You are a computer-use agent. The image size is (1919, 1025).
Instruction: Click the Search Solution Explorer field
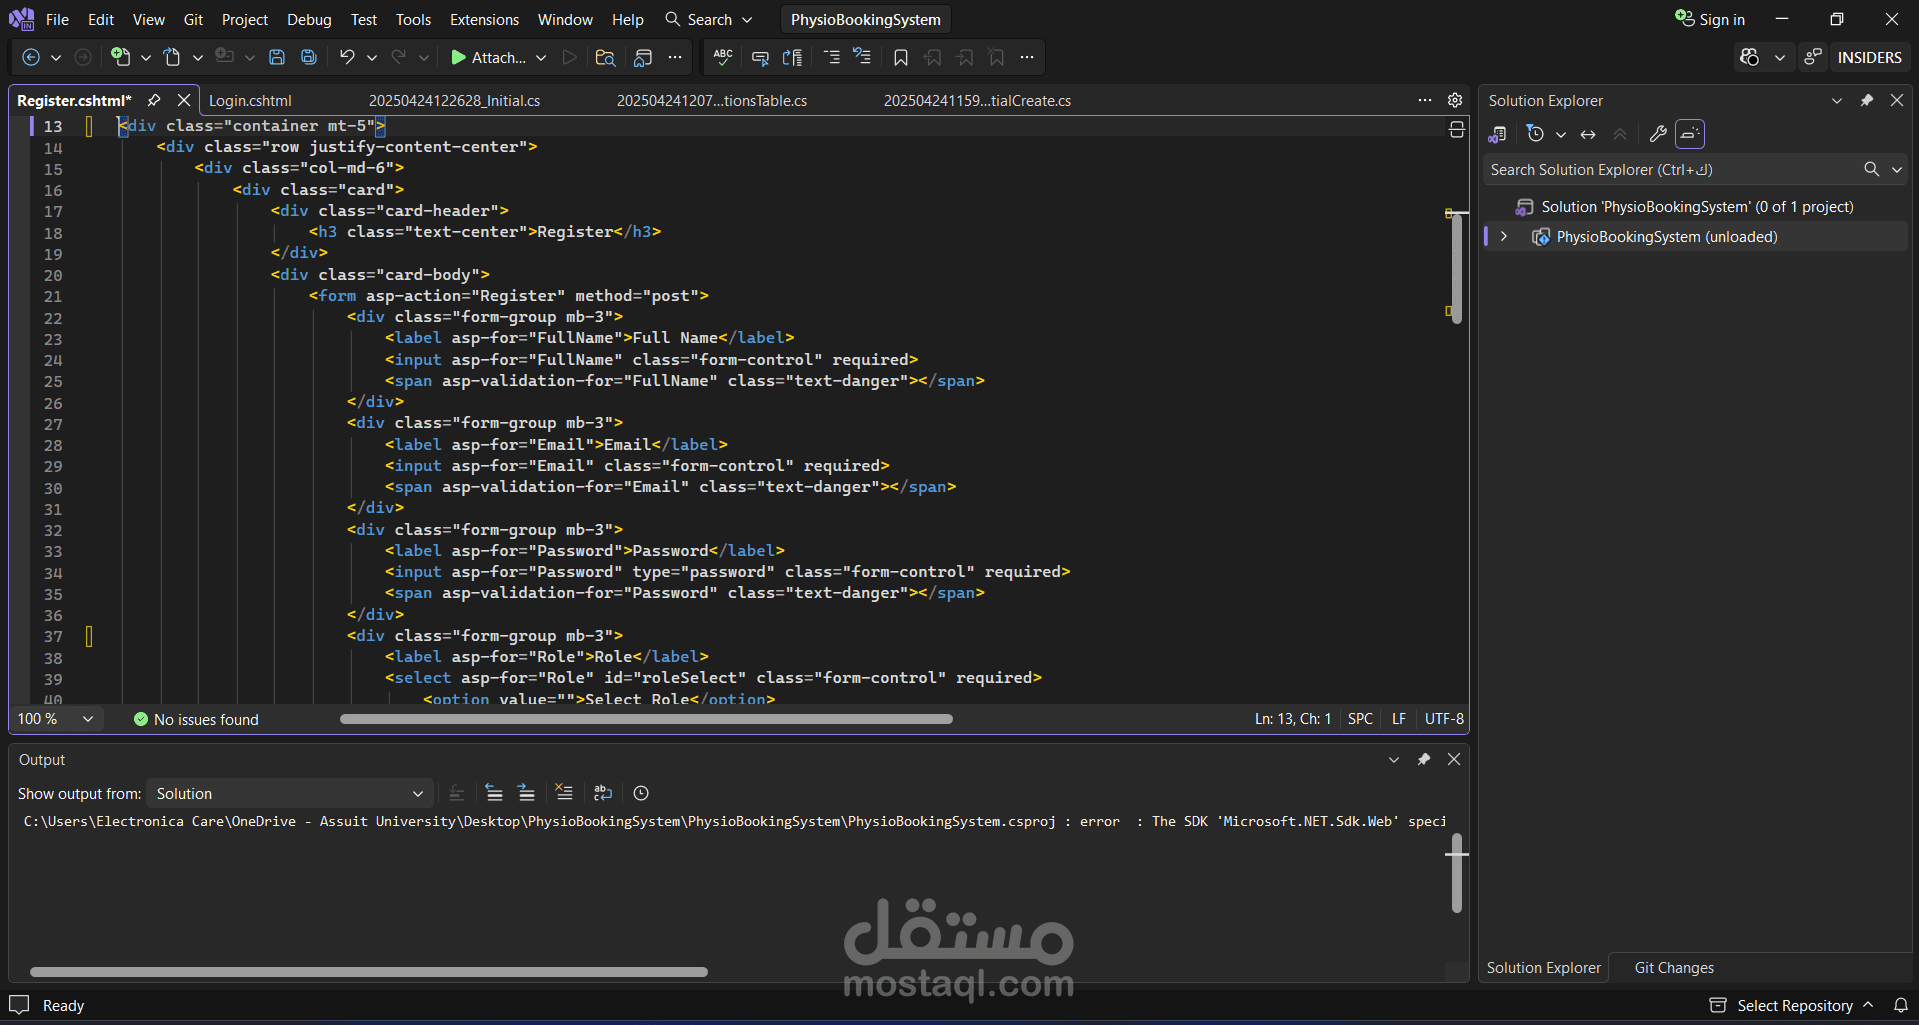click(1672, 169)
